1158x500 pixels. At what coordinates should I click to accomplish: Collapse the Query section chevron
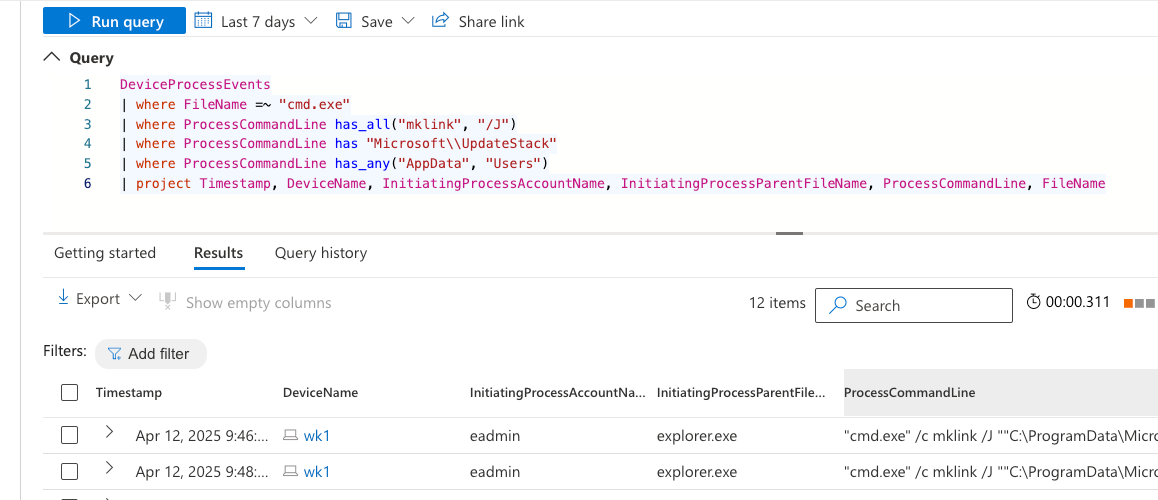pos(52,58)
